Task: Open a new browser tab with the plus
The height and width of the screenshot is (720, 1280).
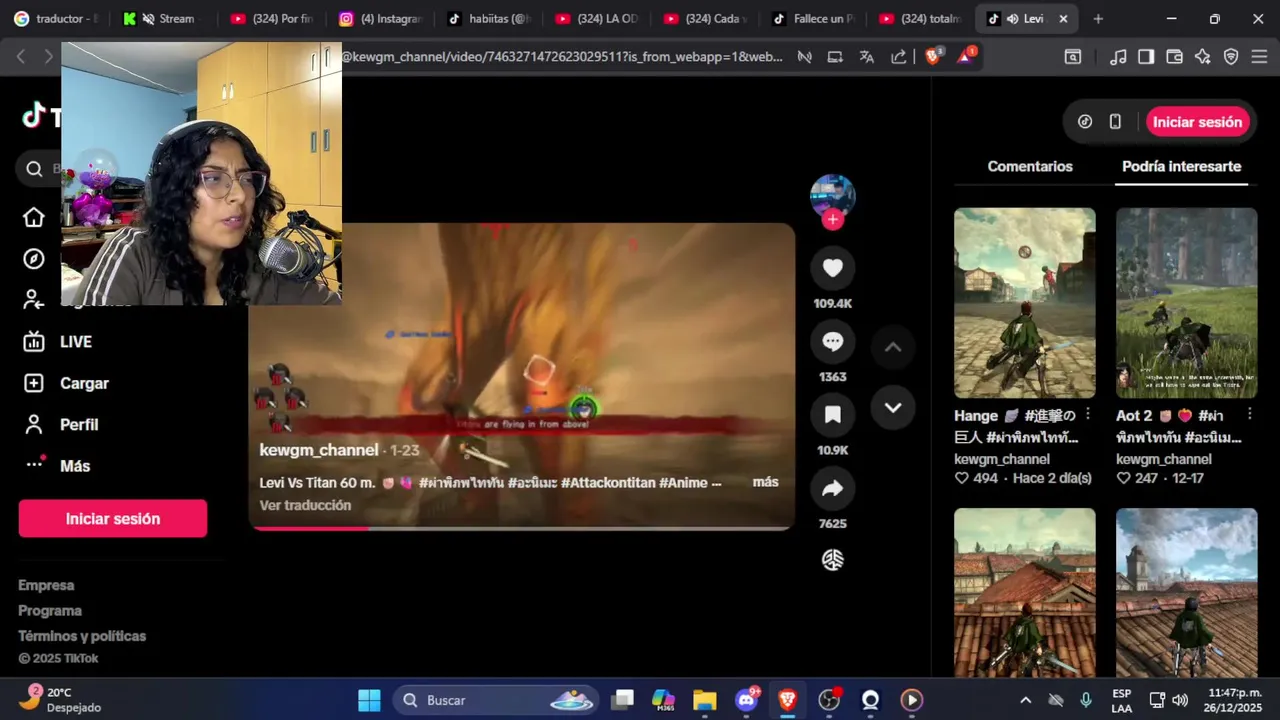Action: tap(1098, 19)
